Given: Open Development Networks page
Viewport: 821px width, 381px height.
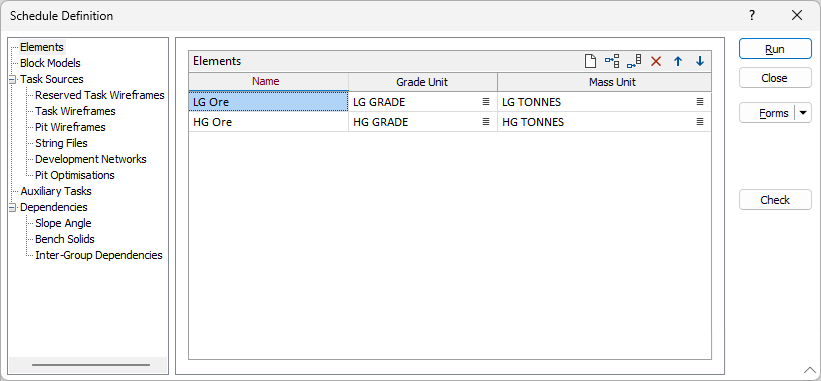Looking at the screenshot, I should (x=91, y=159).
